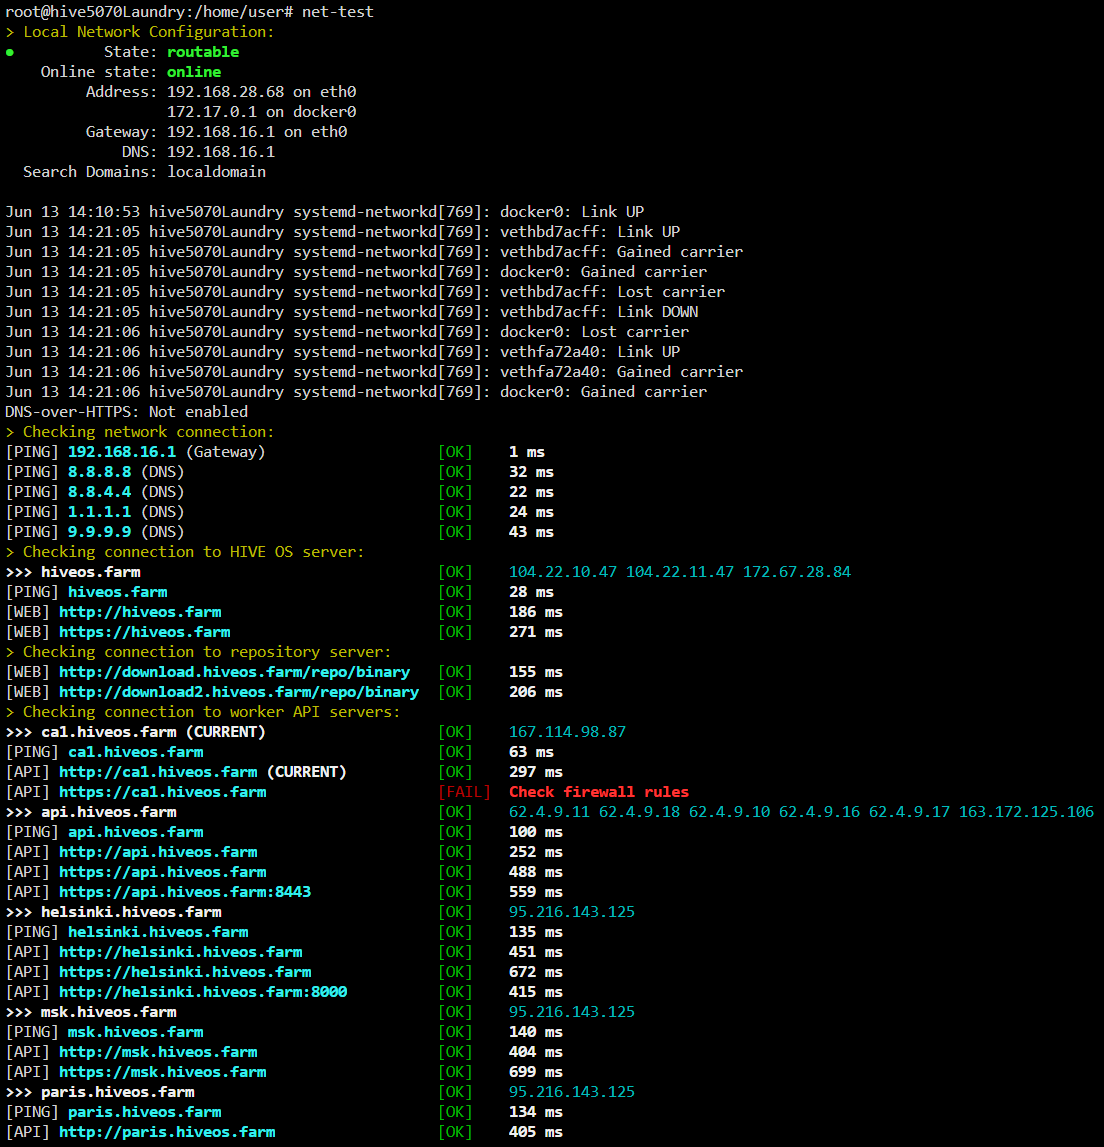
Task: Select the '> Checking connection to HIVE OS server:' heading
Action: [x=184, y=552]
